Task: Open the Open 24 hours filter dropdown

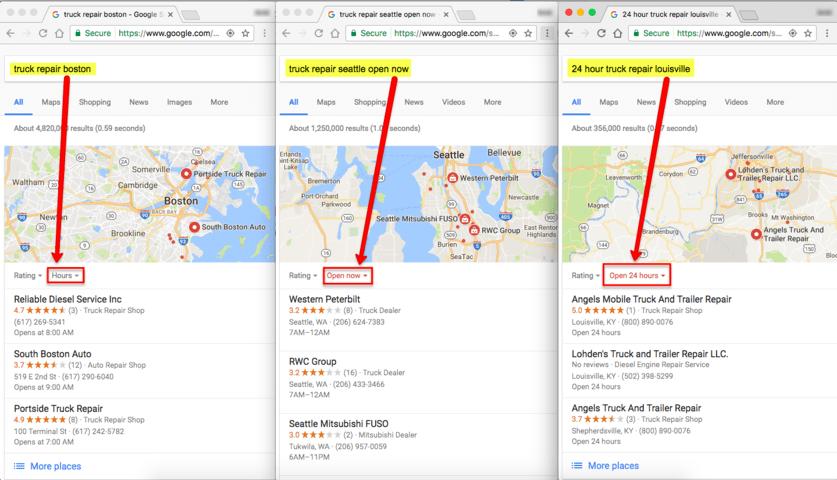Action: [637, 276]
